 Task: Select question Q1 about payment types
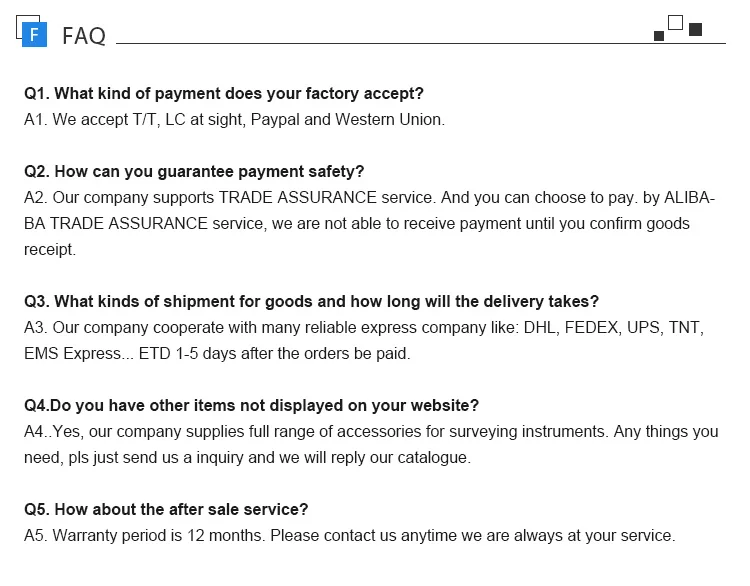pos(224,93)
